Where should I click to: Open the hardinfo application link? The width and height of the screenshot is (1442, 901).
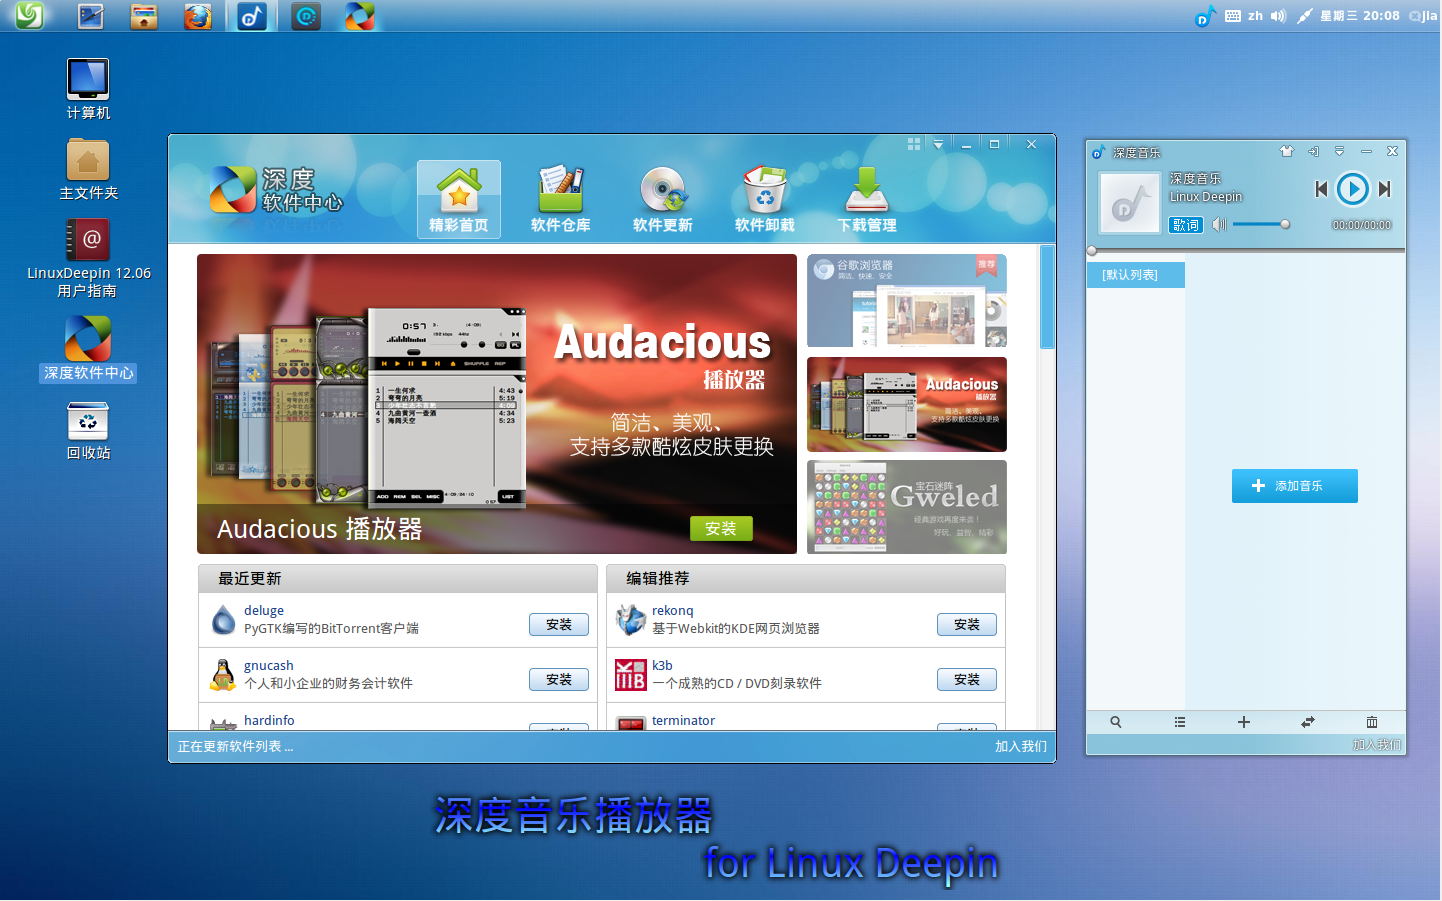269,721
